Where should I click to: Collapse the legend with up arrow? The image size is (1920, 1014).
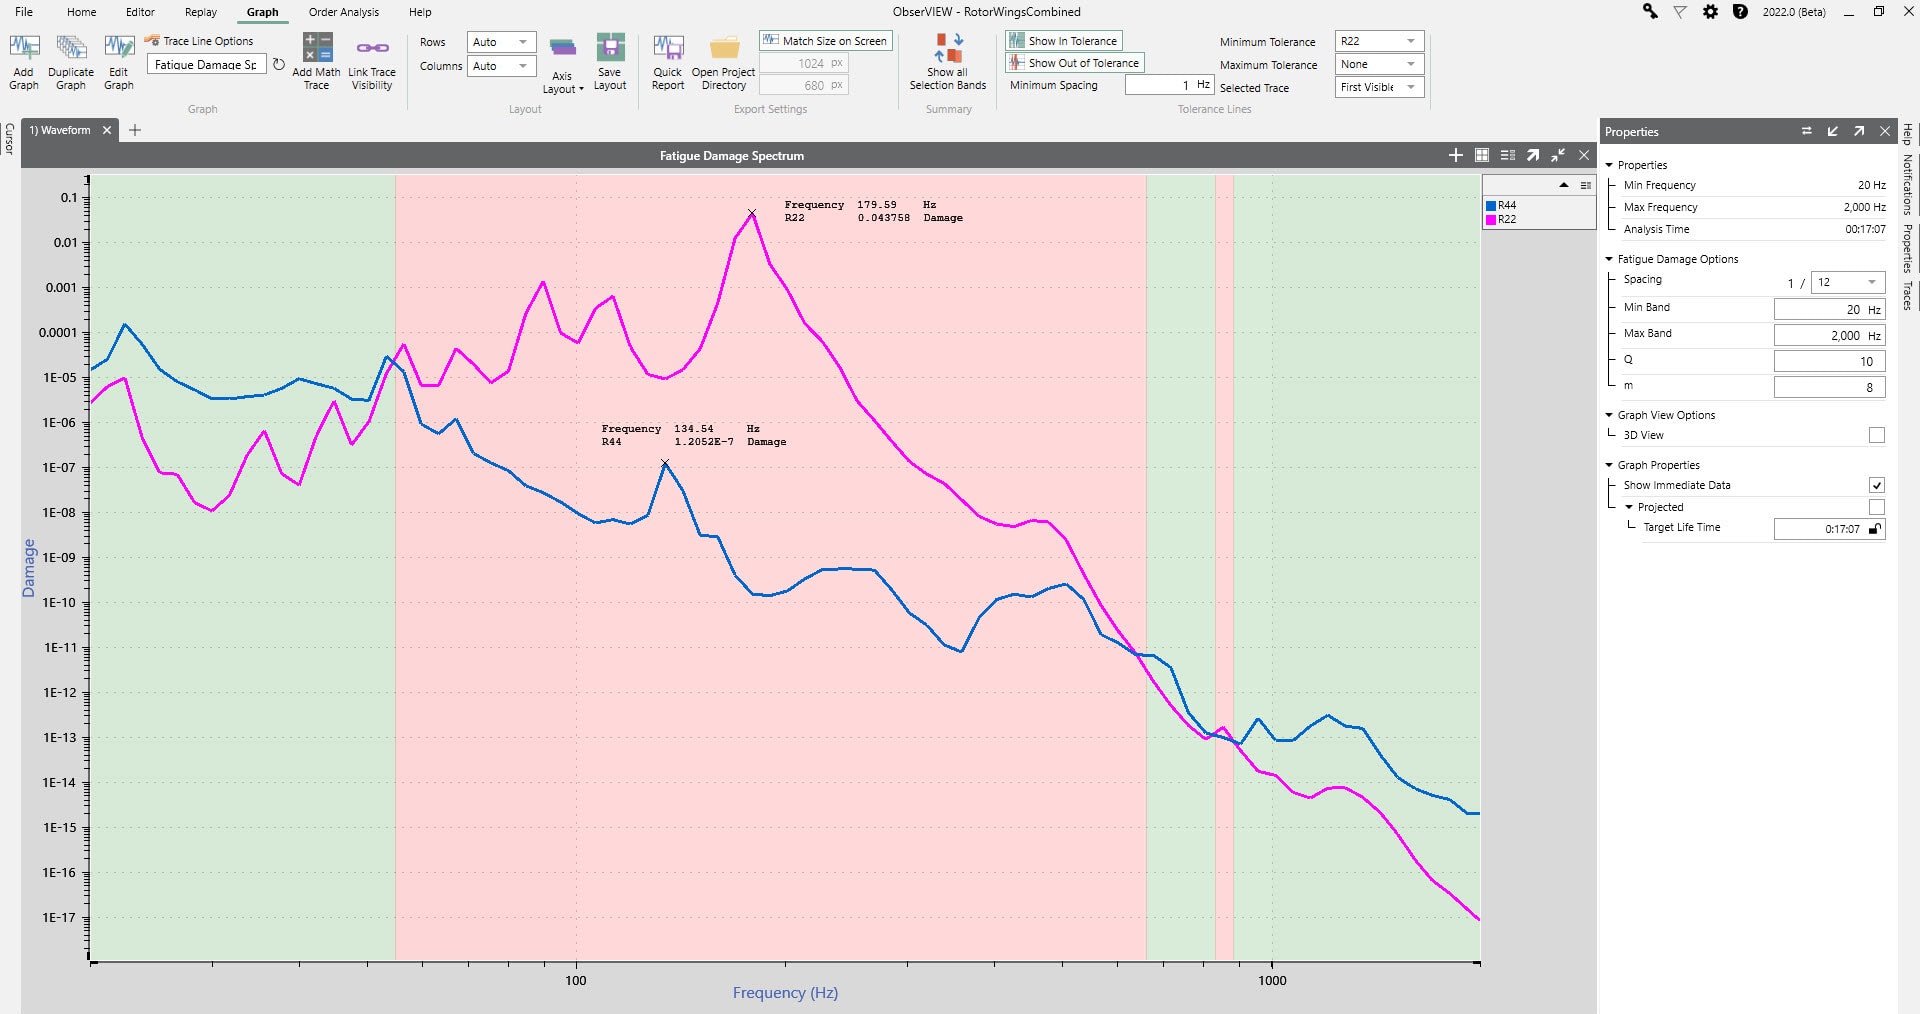(x=1564, y=185)
